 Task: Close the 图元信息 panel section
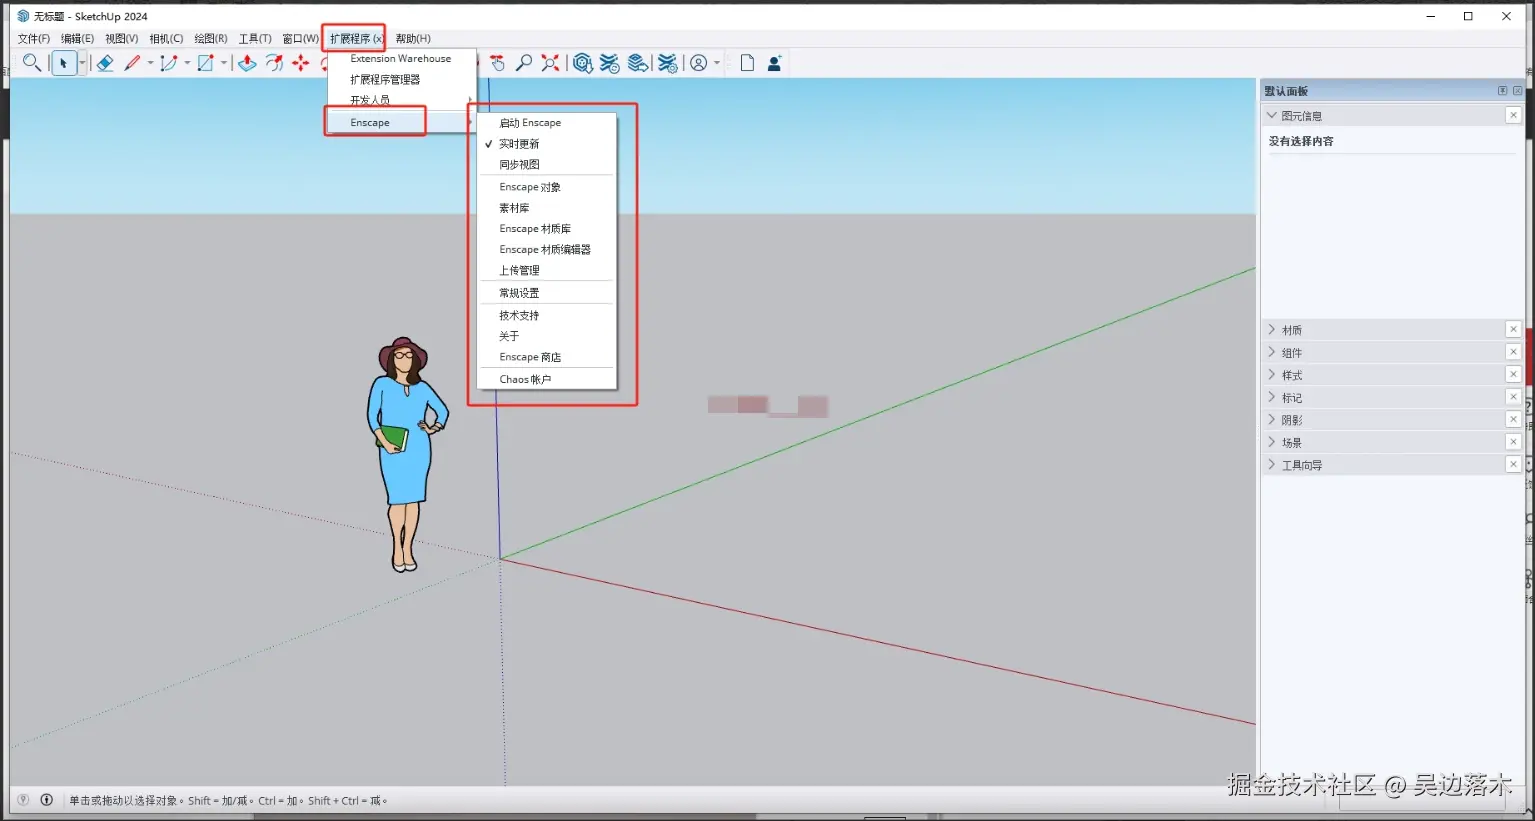click(1513, 116)
